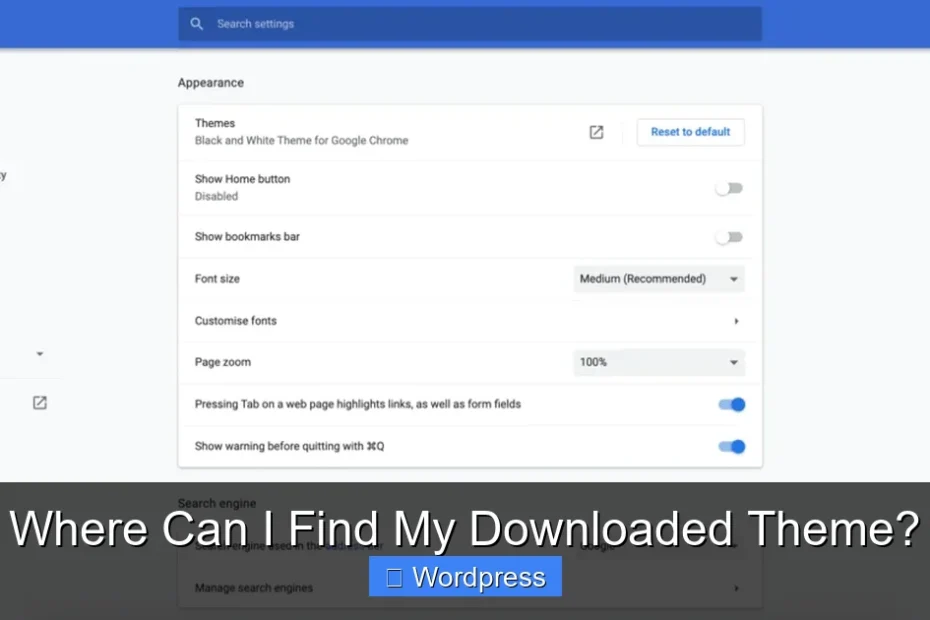Open the Font size dropdown showing Medium (Recommended)
Screen dimensions: 930x620
tap(658, 279)
